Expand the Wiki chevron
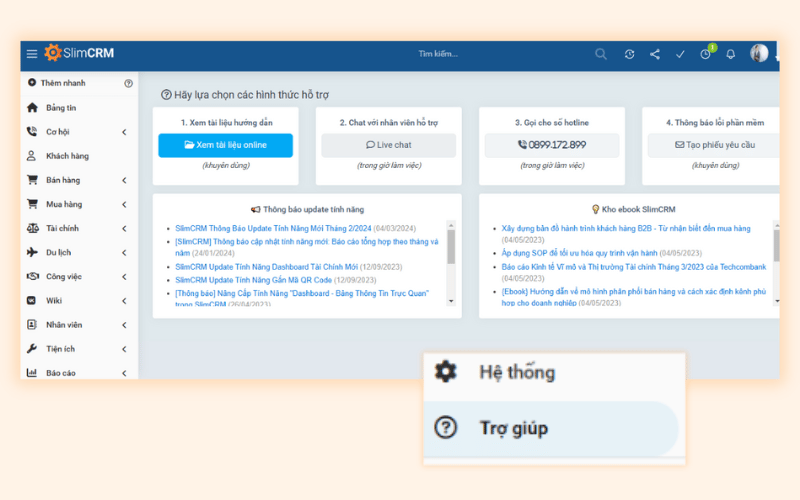This screenshot has width=800, height=500. point(124,301)
